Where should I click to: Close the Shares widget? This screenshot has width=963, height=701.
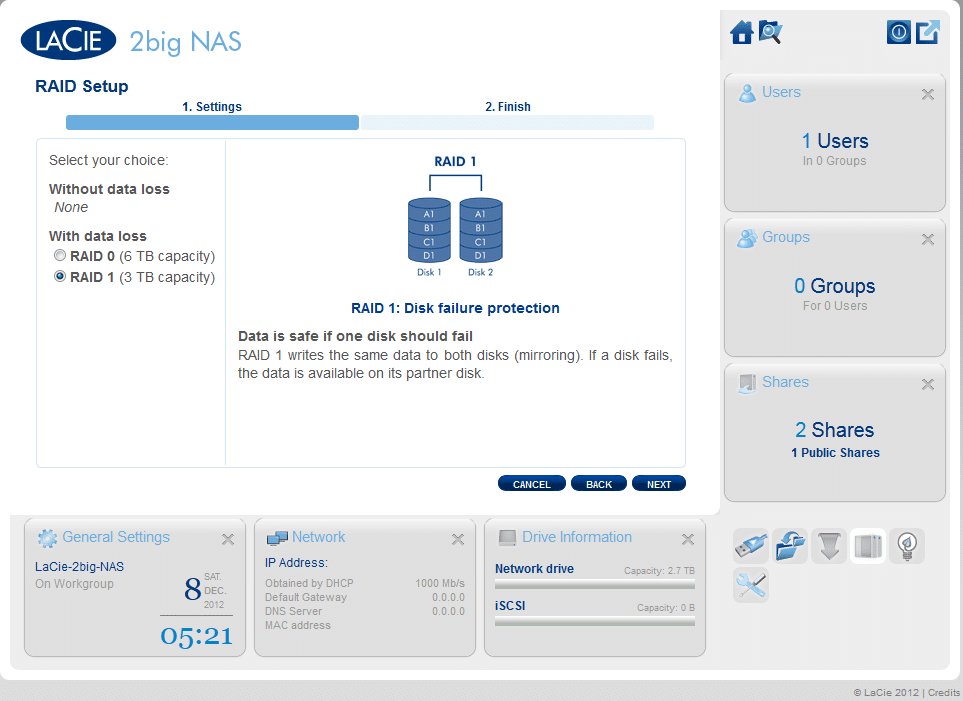tap(928, 385)
